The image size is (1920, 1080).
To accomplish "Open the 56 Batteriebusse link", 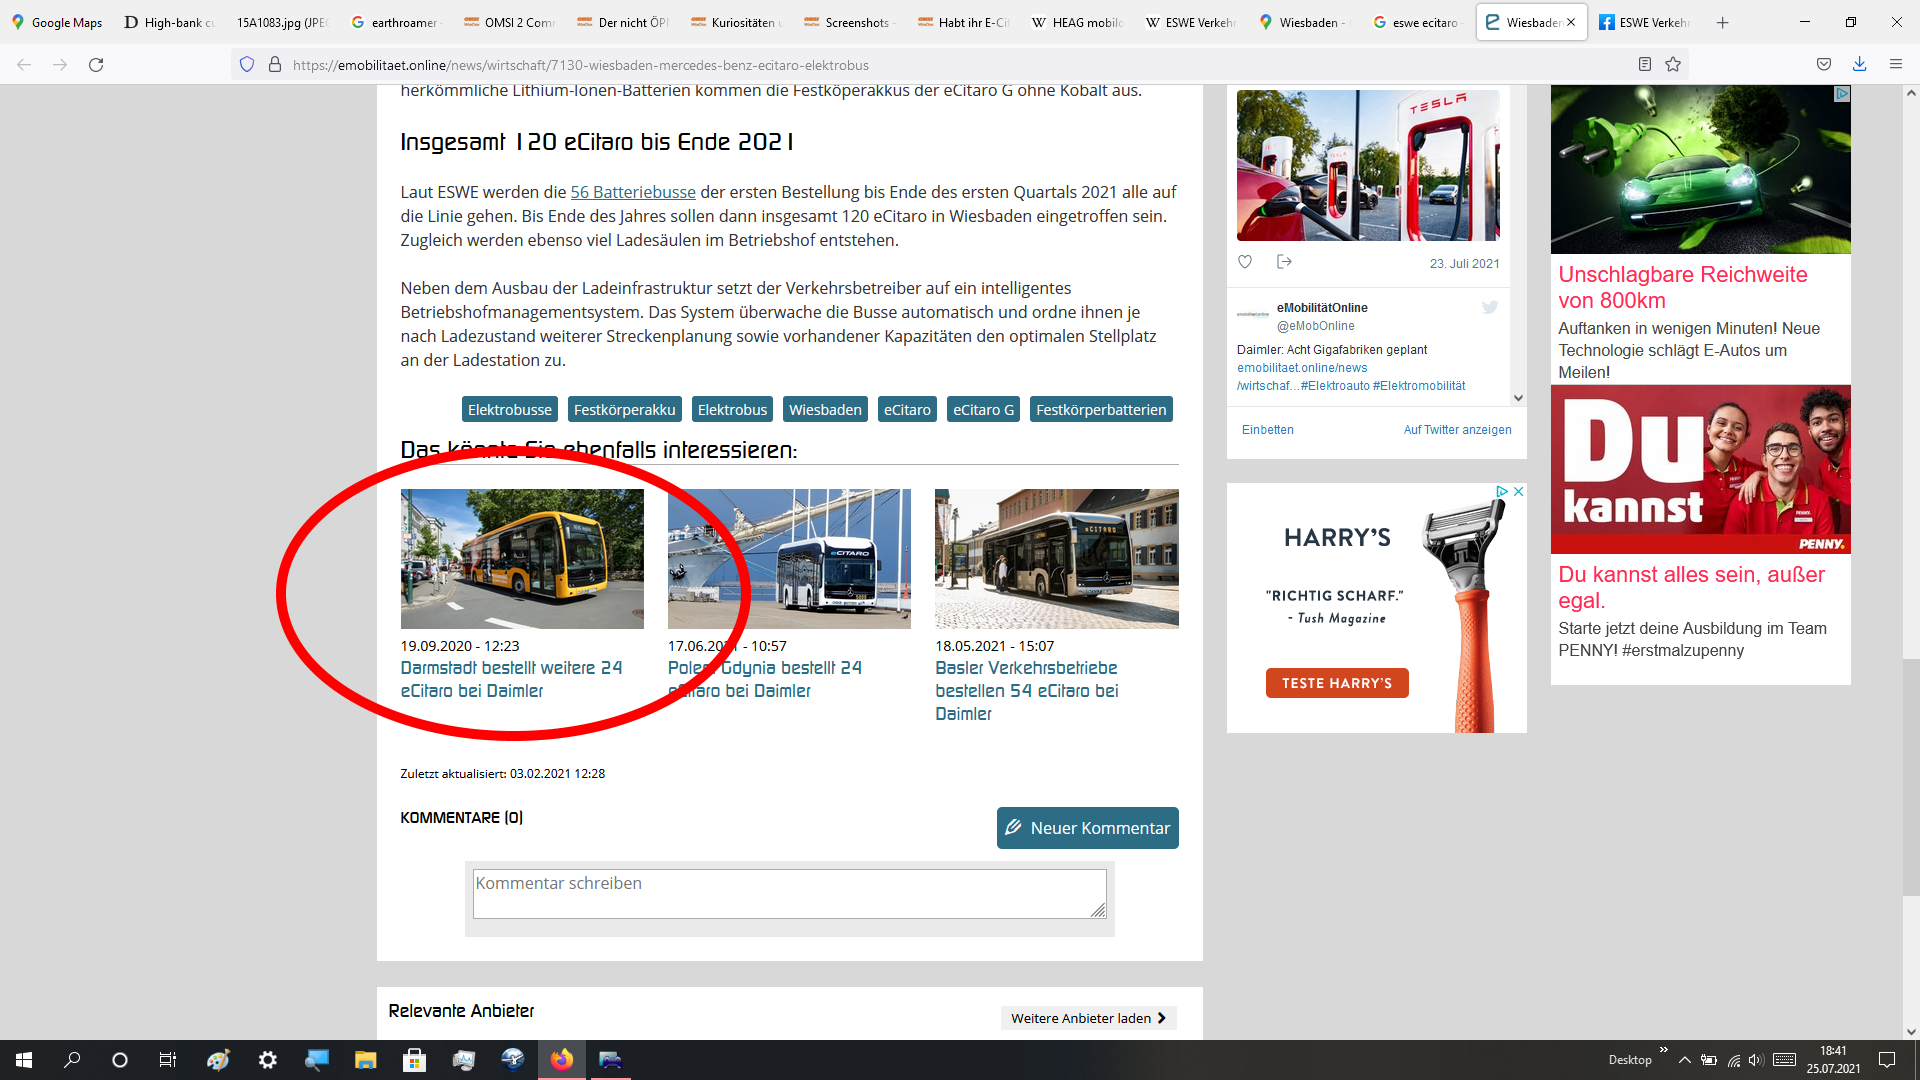I will tap(633, 192).
